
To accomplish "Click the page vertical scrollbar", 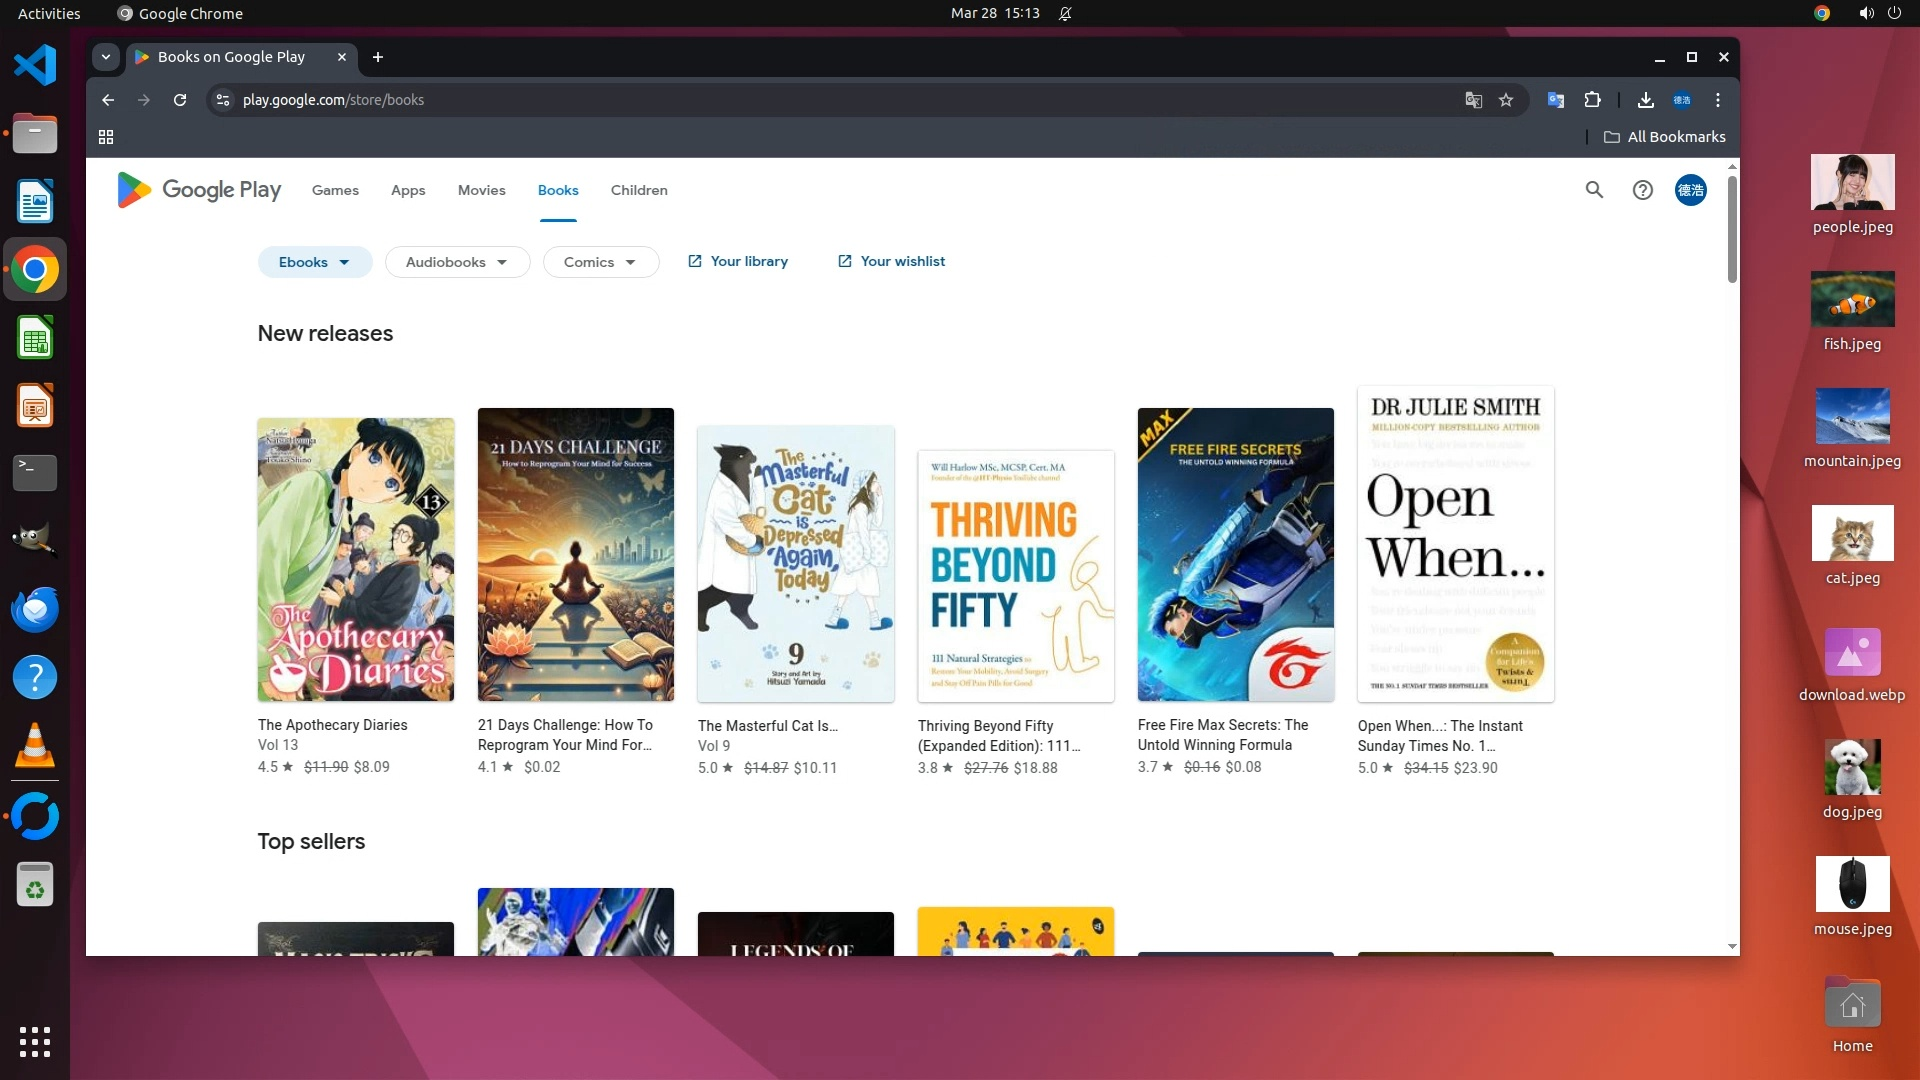I will point(1732,230).
